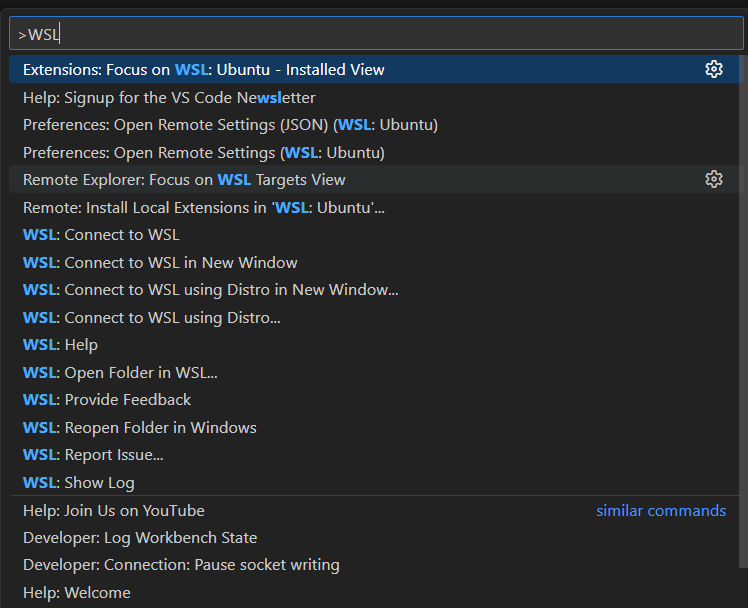Click the command list vertical scrollbar
The width and height of the screenshot is (748, 608).
pyautogui.click(x=743, y=311)
